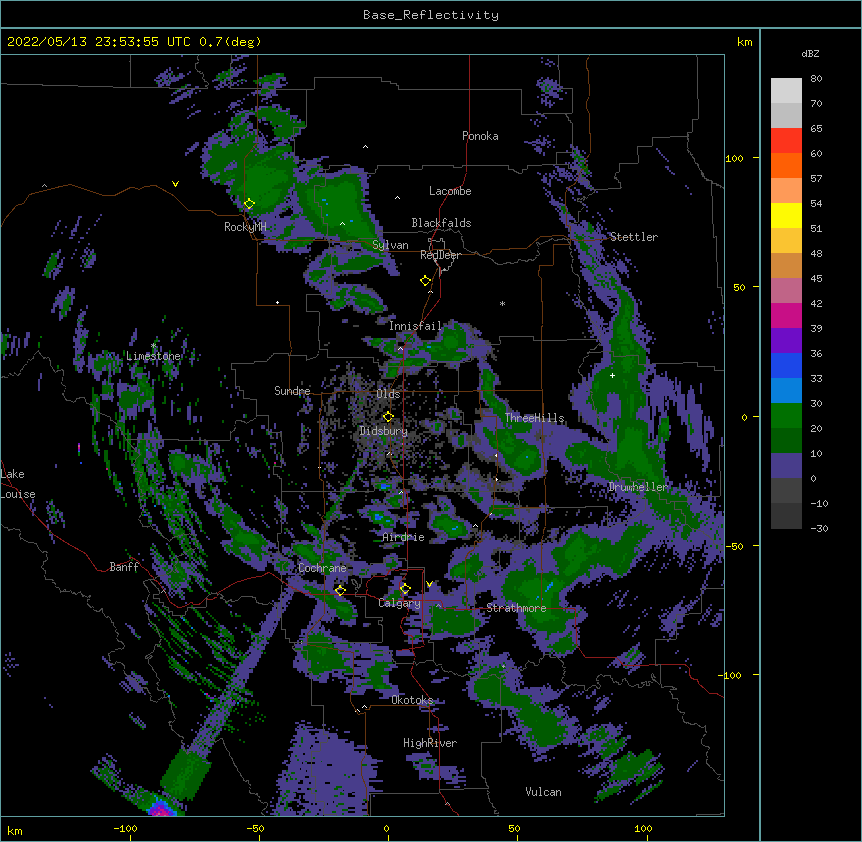The width and height of the screenshot is (862, 842).
Task: Click the Stettler city label
Action: click(x=634, y=237)
